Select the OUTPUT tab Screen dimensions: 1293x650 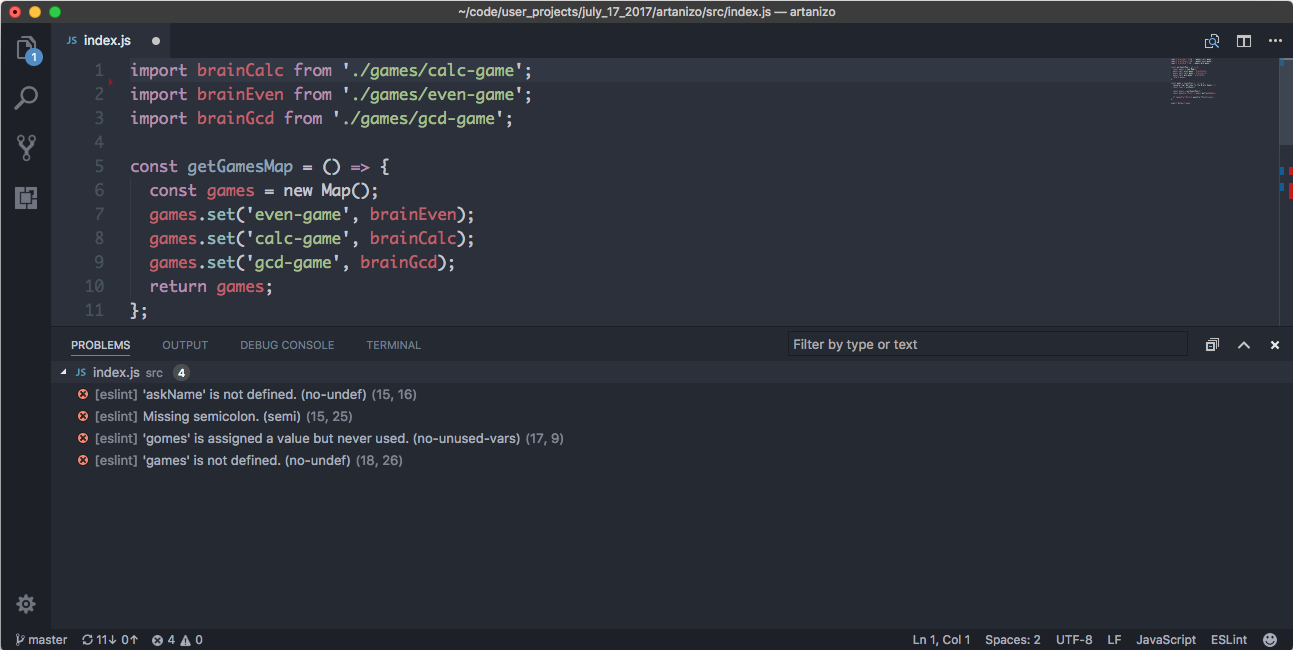184,344
